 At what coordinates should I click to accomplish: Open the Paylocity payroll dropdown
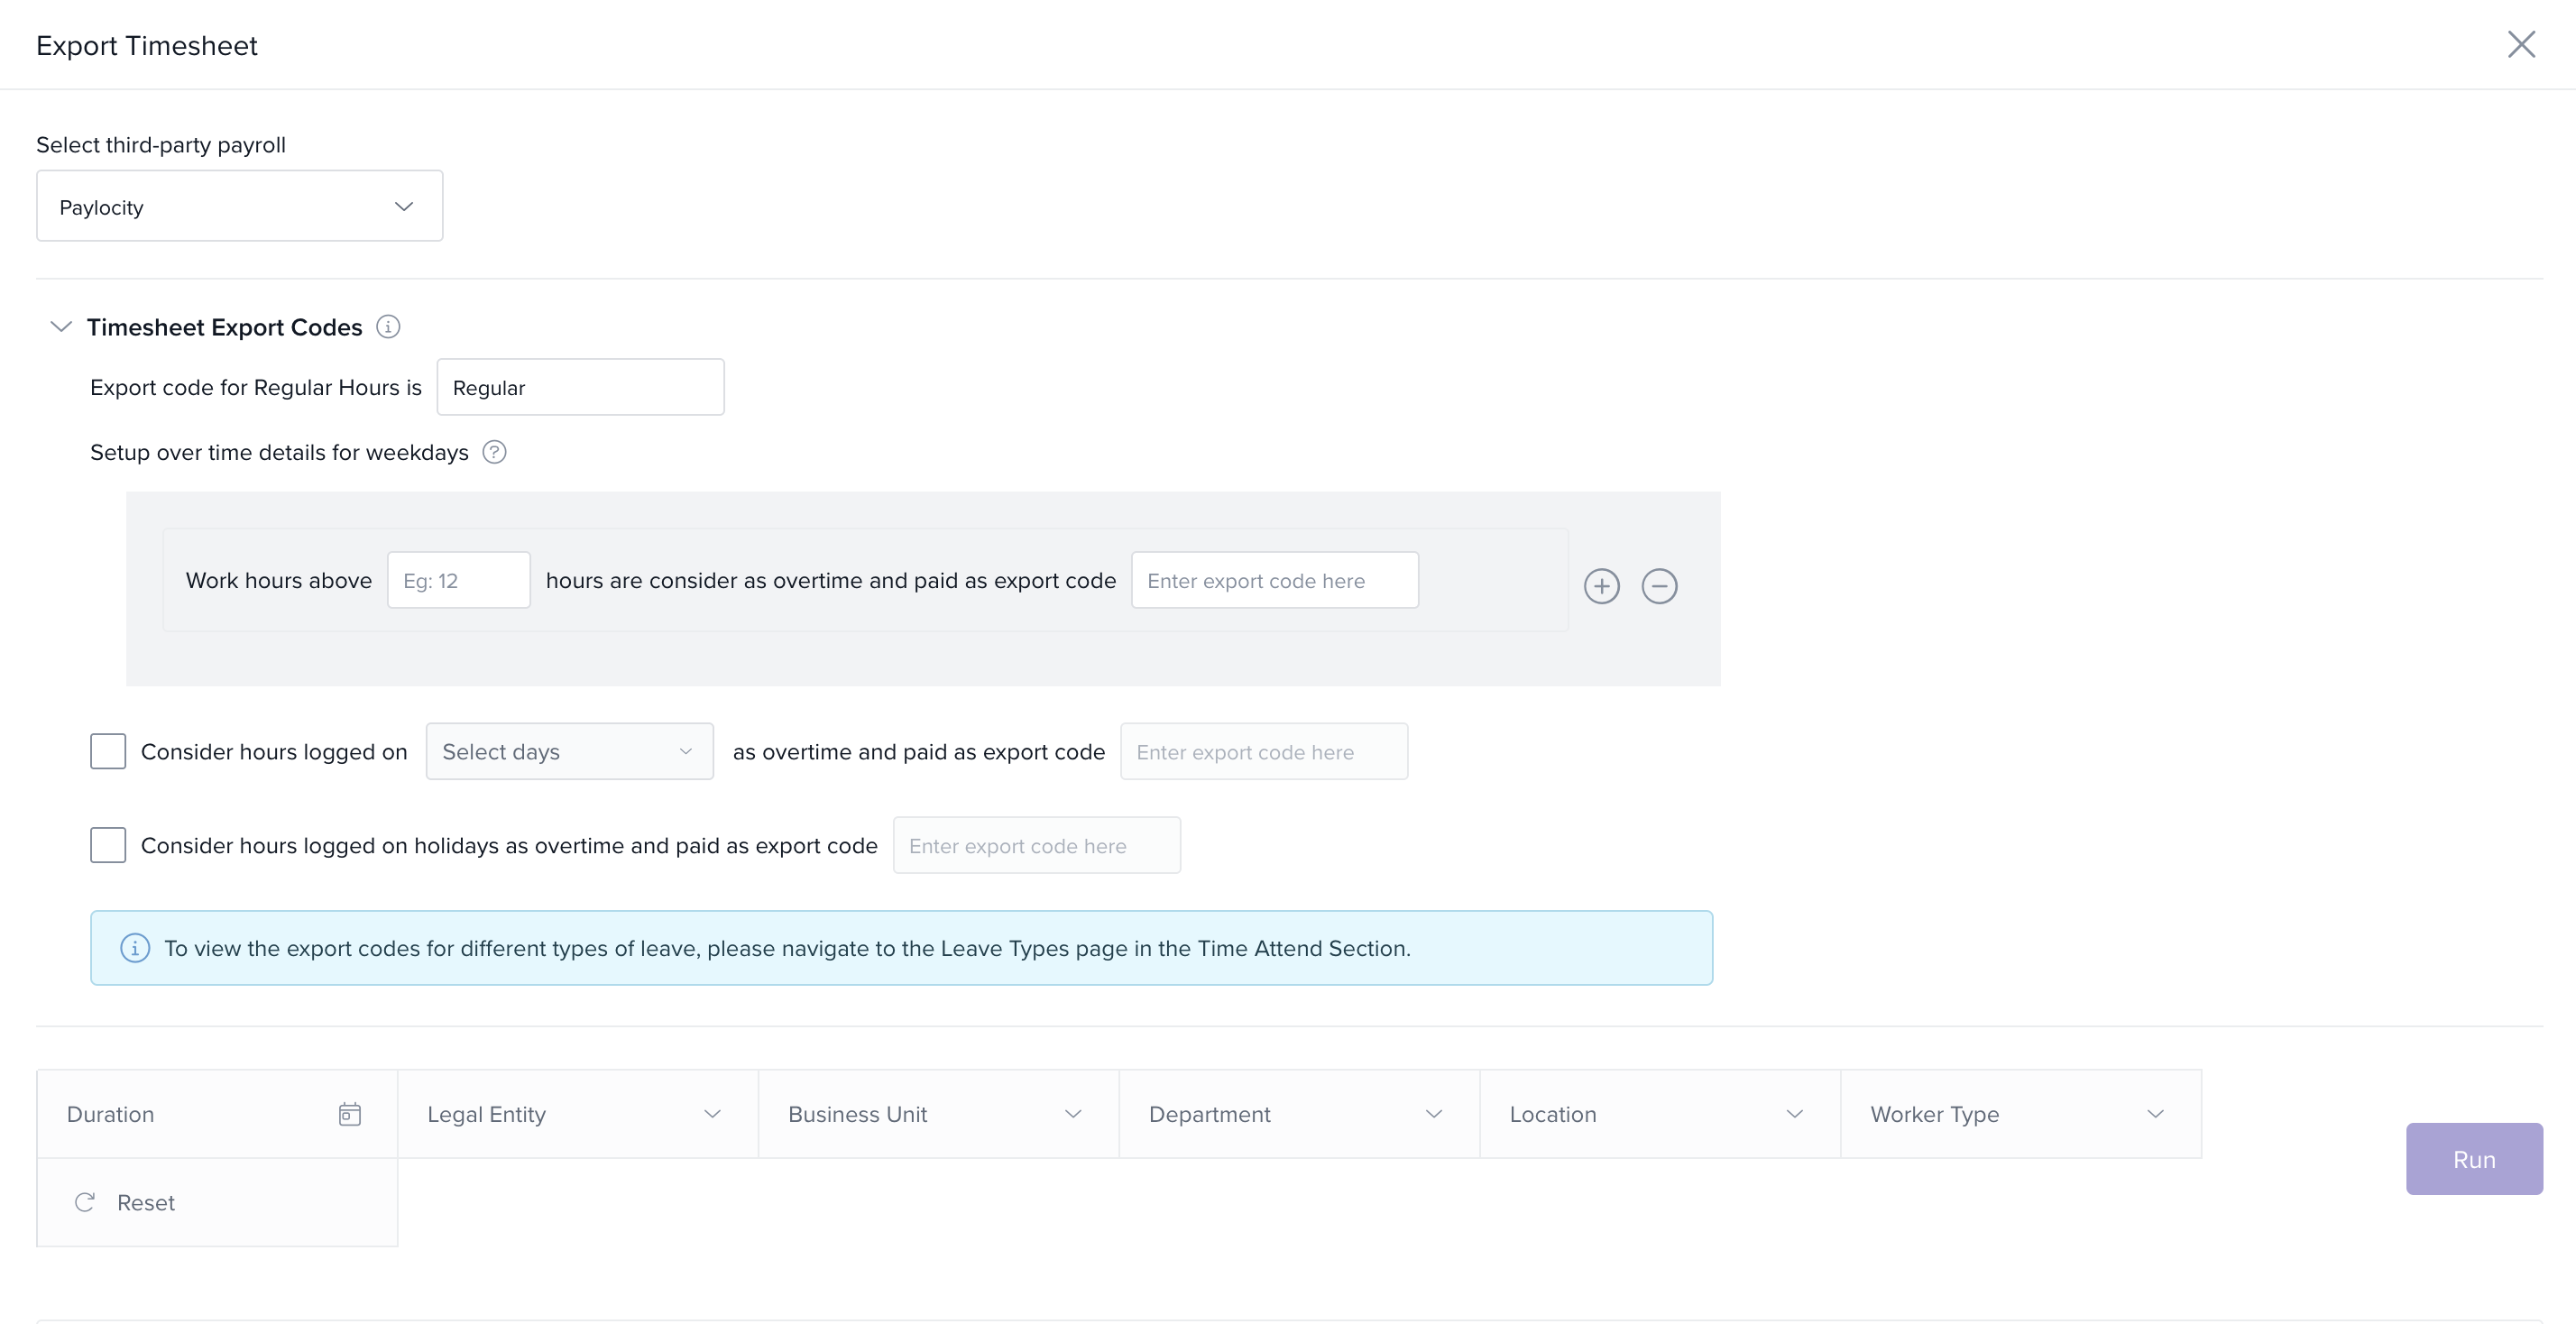(x=240, y=206)
